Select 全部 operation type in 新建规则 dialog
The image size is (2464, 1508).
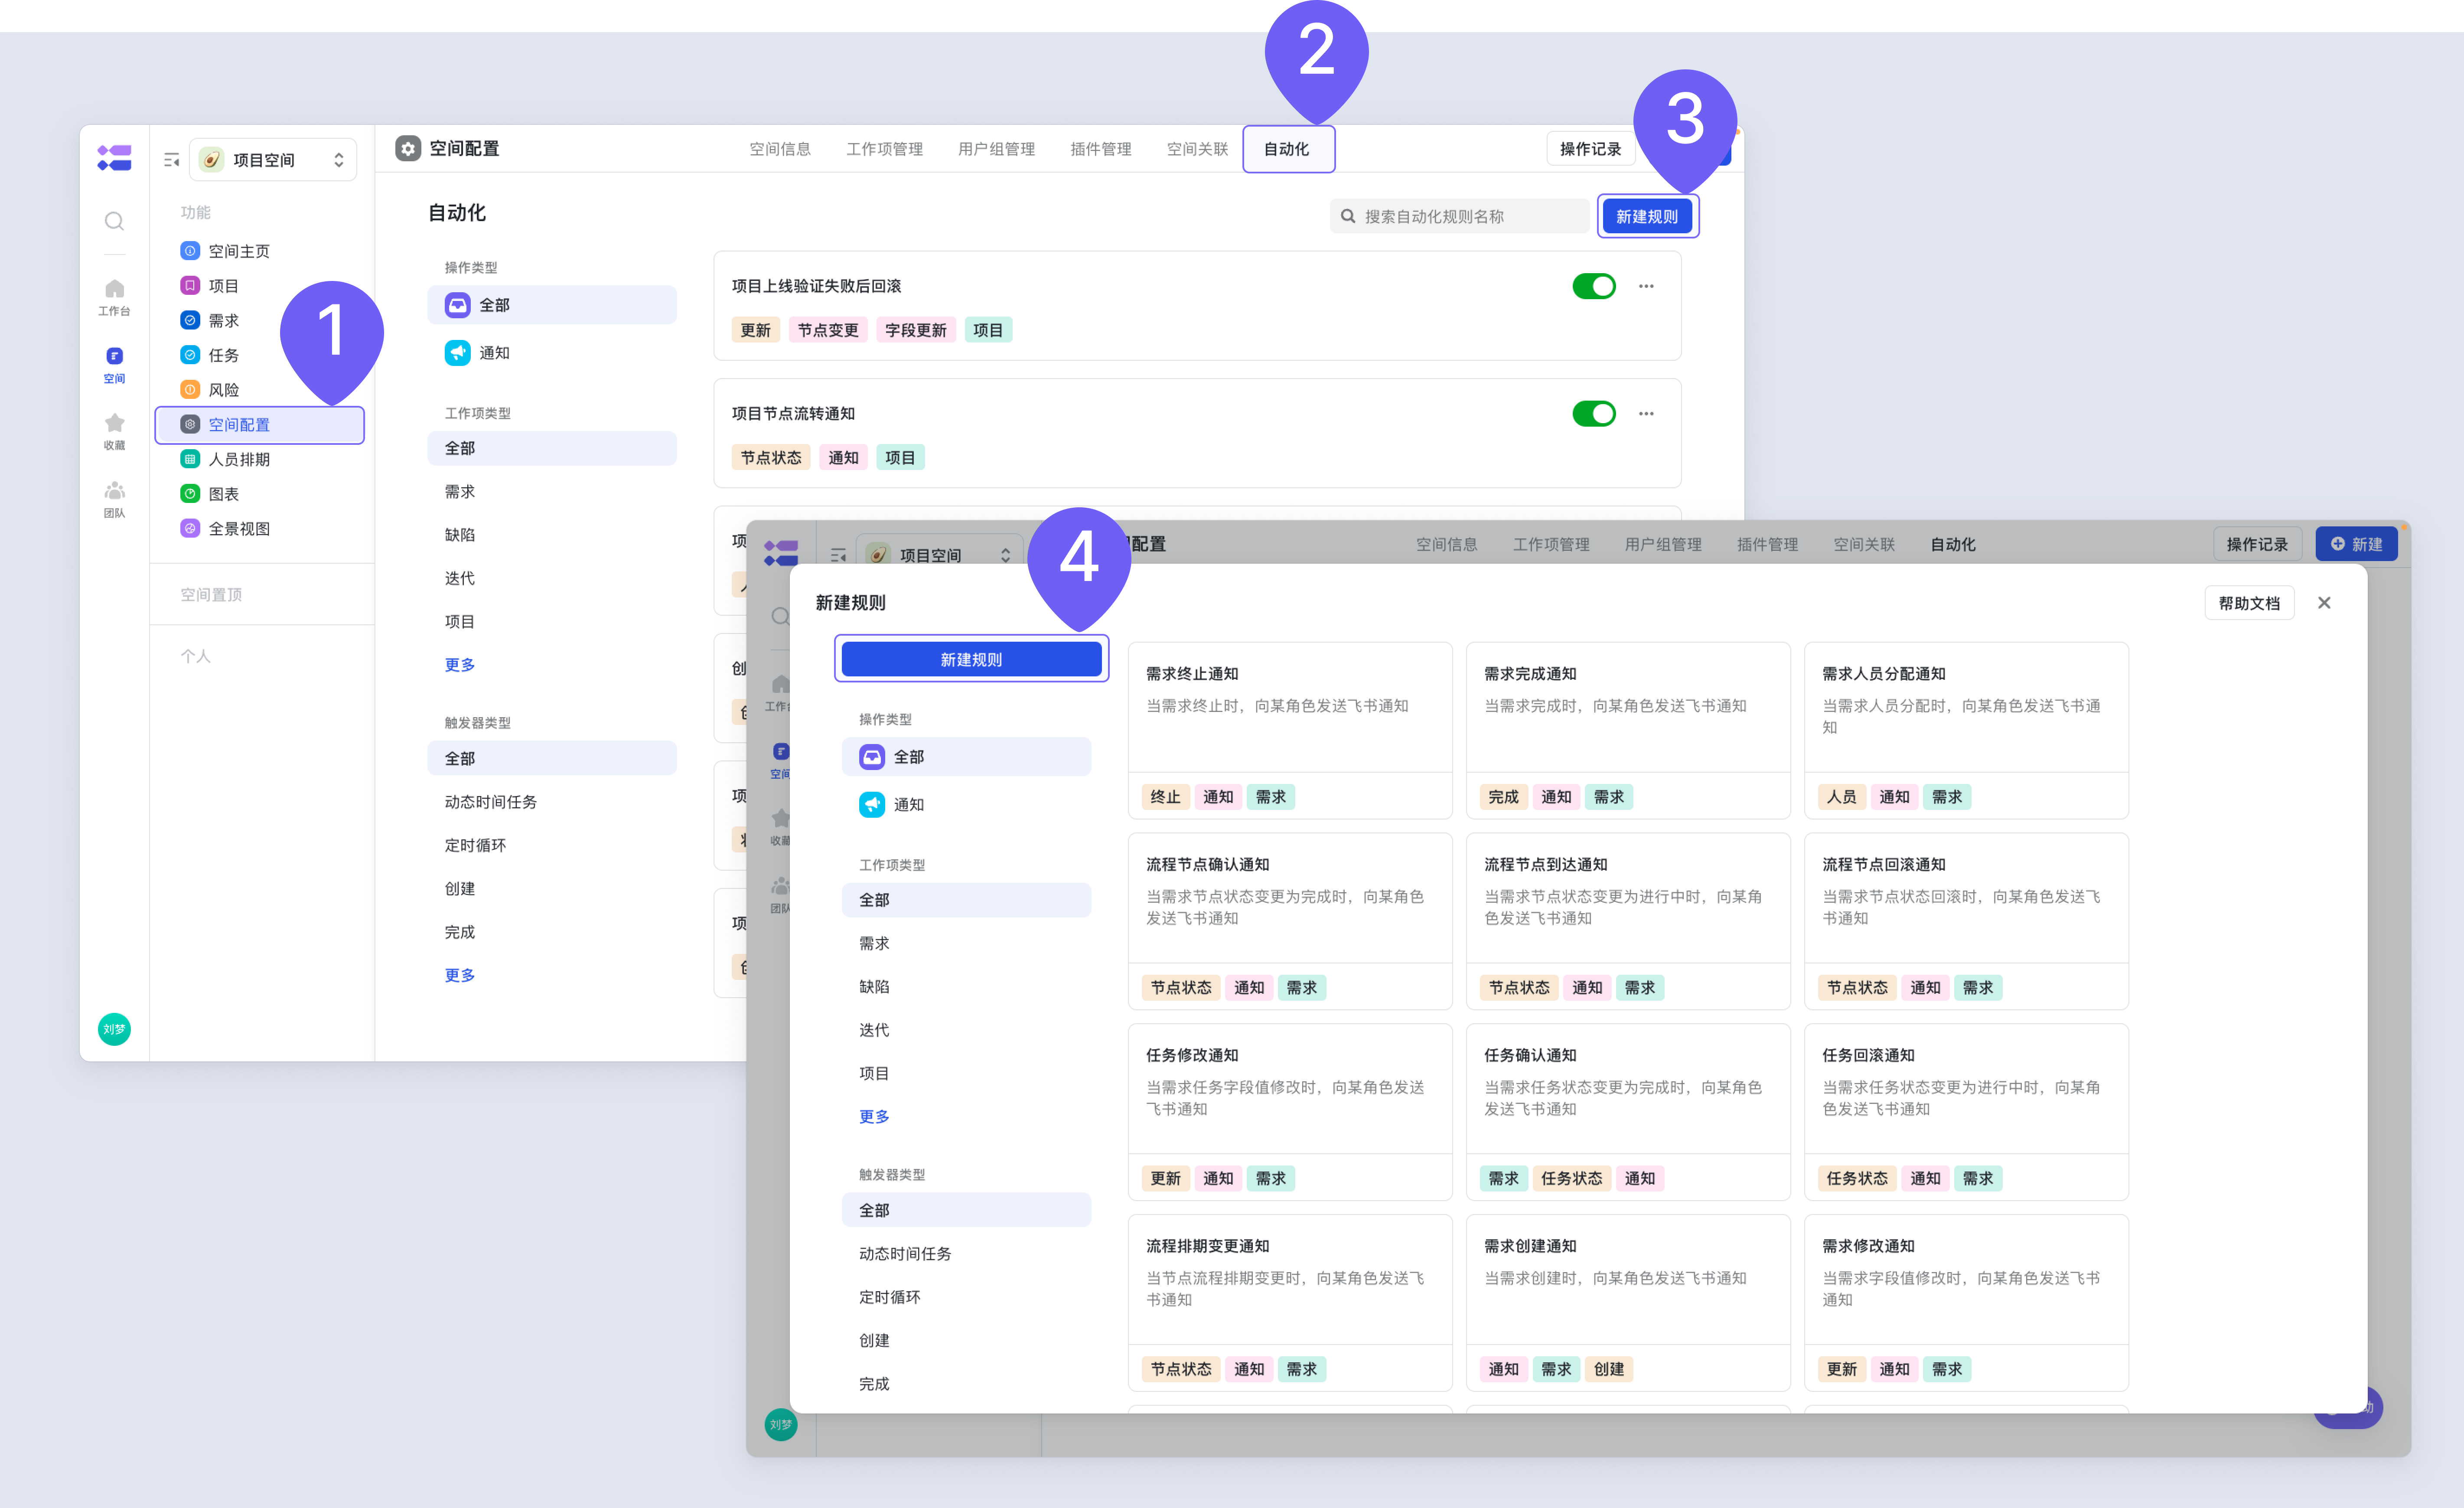[x=966, y=757]
